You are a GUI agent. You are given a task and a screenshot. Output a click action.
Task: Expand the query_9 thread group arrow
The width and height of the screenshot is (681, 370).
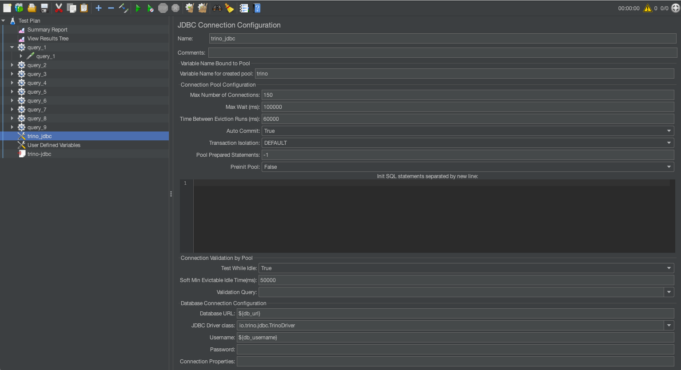(x=12, y=127)
